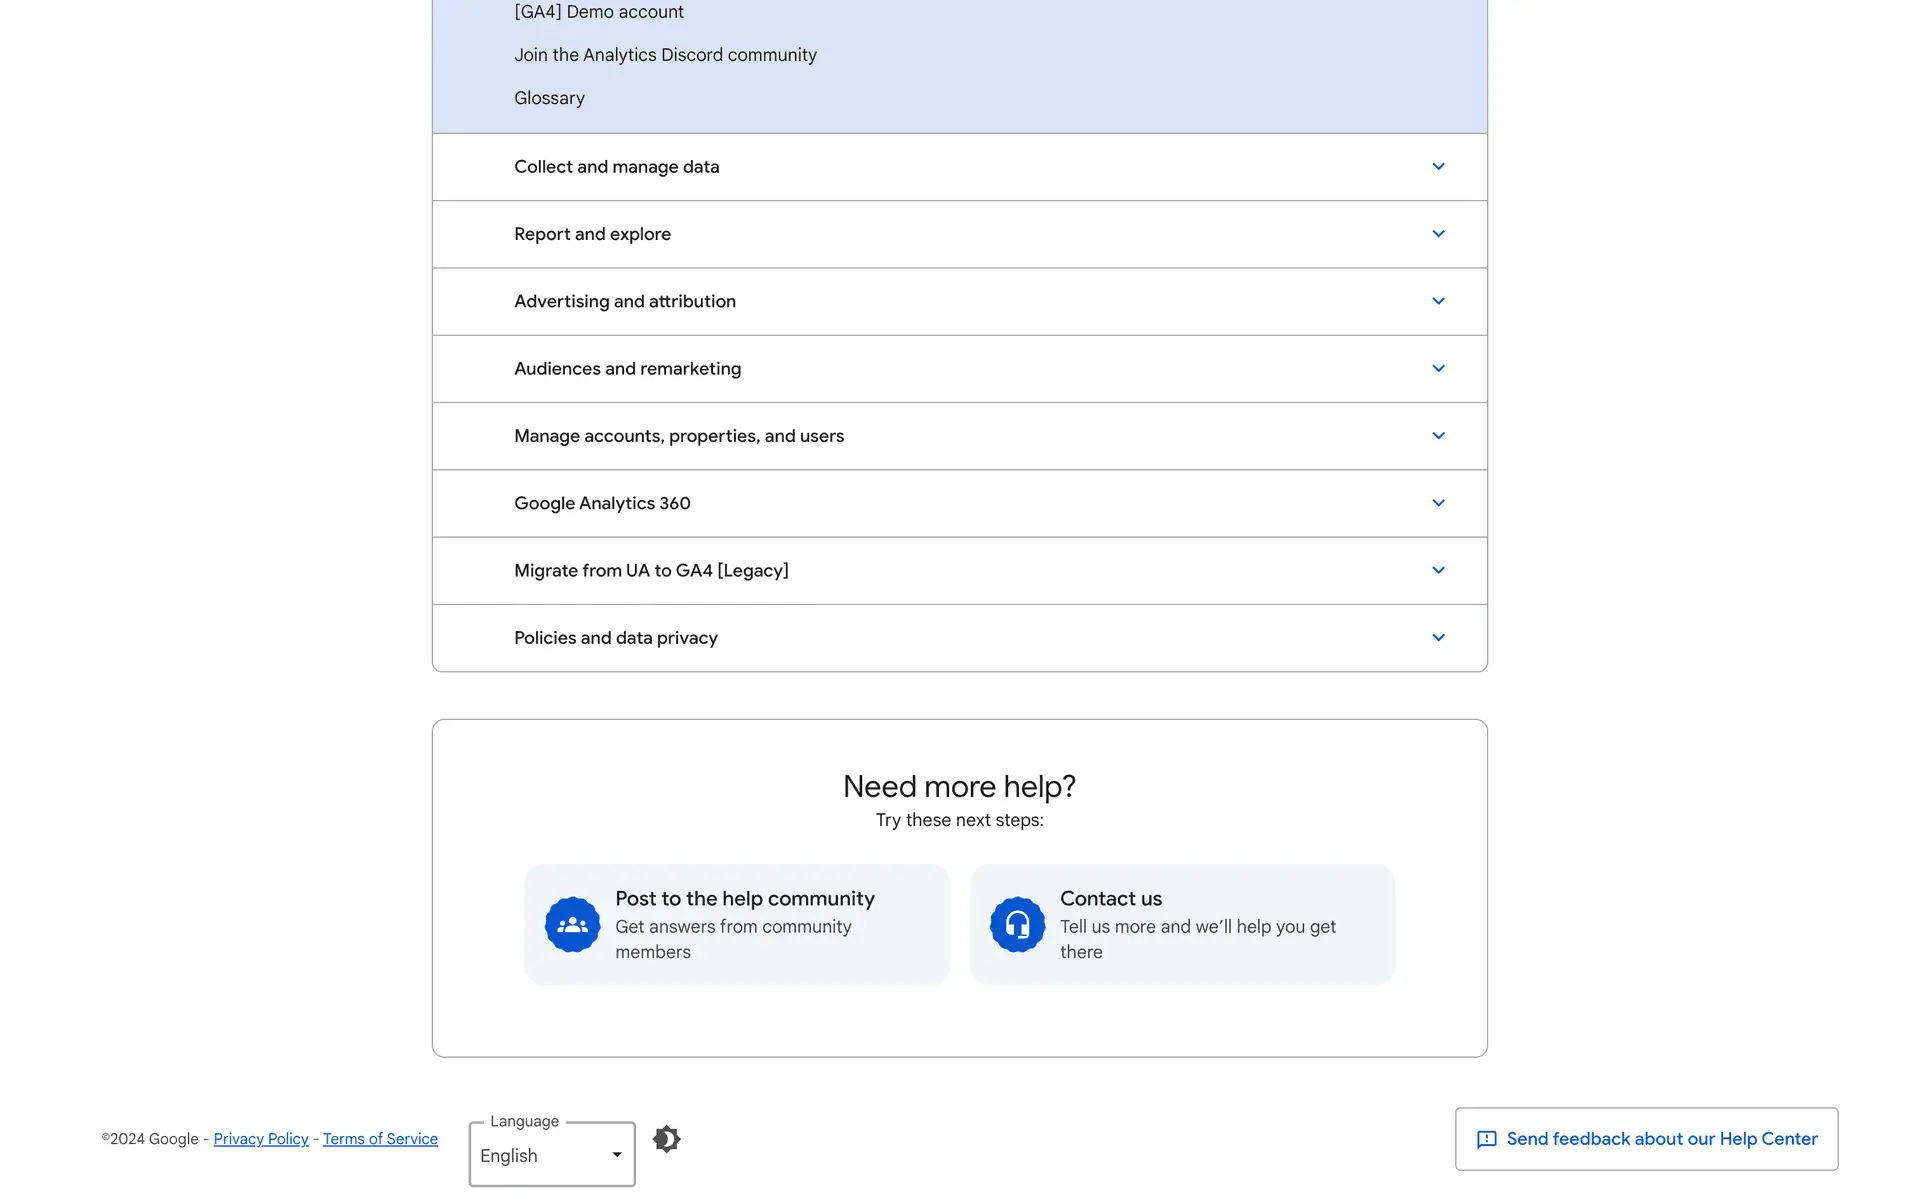
Task: Open the Glossary article
Action: pos(549,98)
